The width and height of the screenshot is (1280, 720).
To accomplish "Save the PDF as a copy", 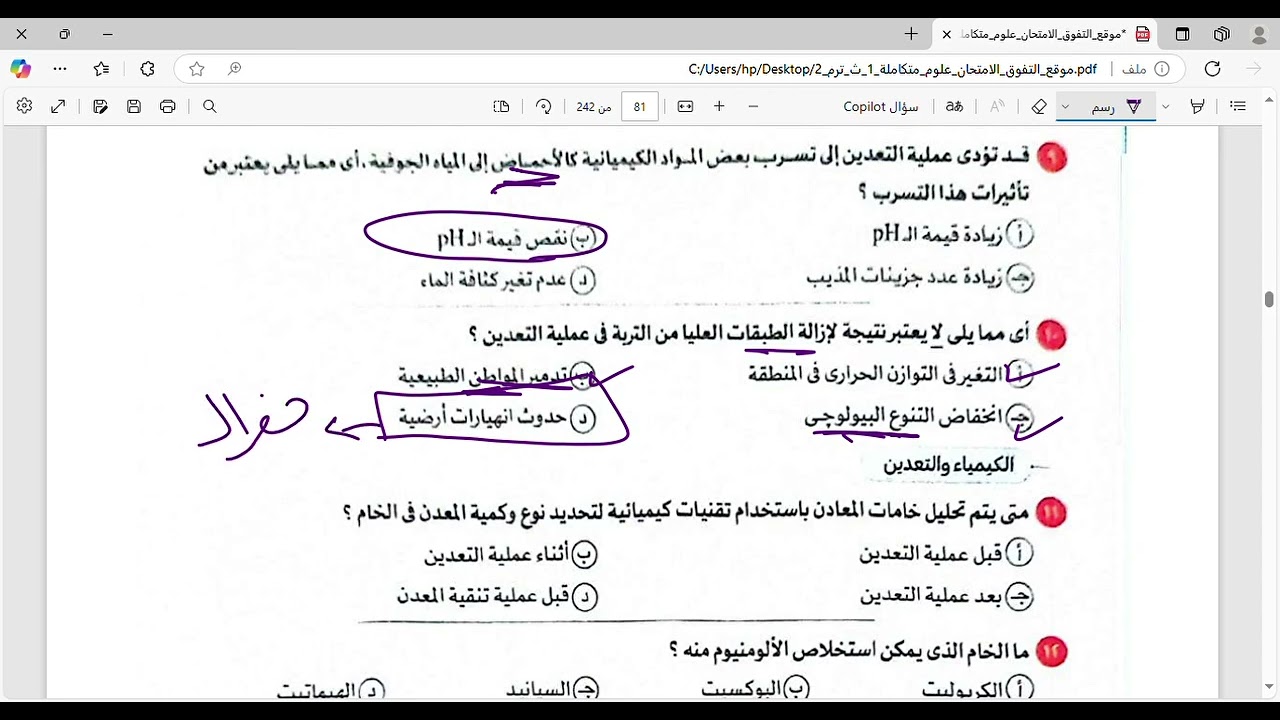I will 100,106.
